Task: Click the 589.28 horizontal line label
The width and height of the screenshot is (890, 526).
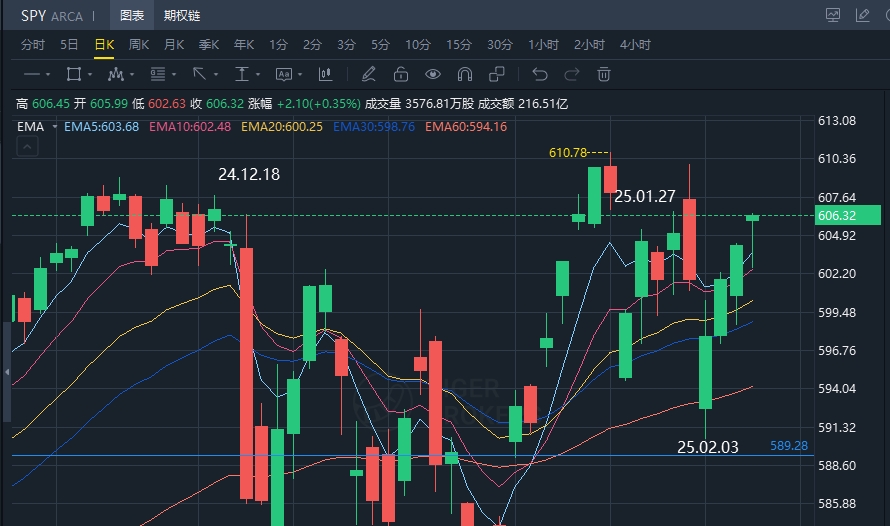Action: tap(789, 446)
